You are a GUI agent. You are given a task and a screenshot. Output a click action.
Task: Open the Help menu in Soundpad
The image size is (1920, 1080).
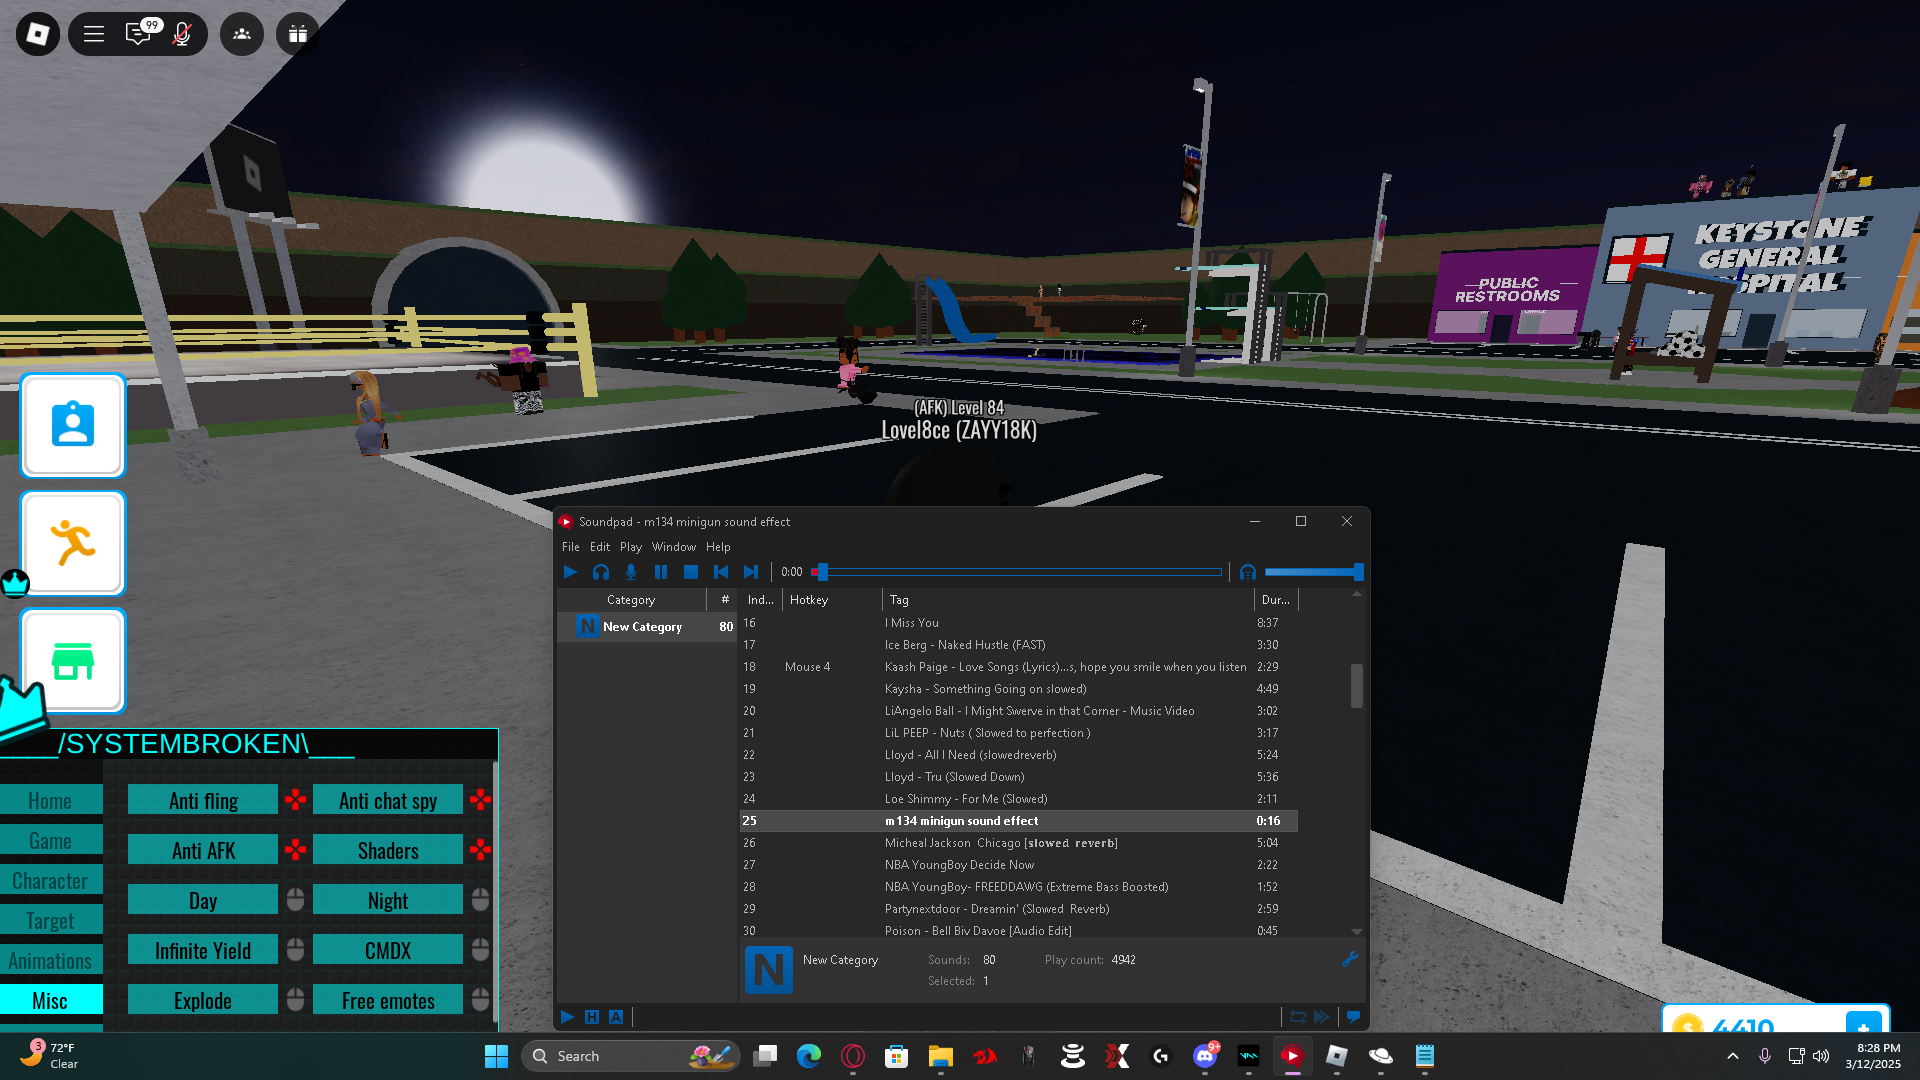click(718, 547)
